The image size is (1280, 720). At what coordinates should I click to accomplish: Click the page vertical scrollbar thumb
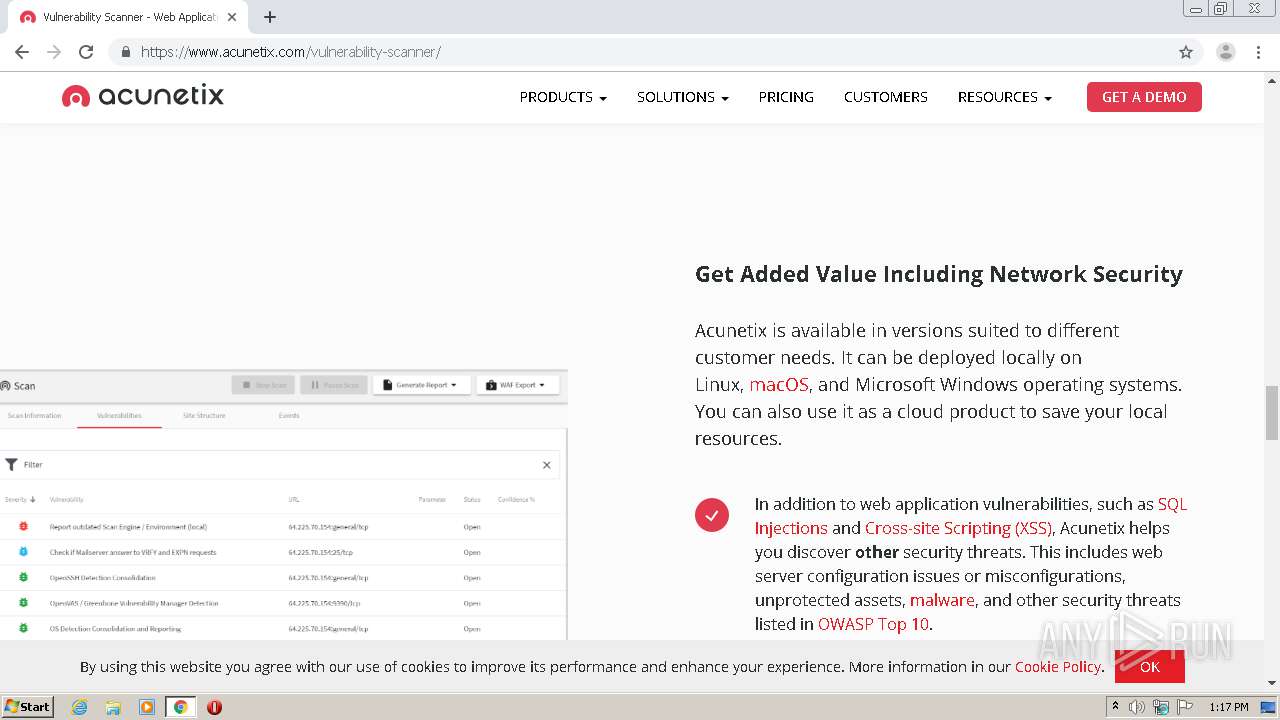pos(1272,412)
